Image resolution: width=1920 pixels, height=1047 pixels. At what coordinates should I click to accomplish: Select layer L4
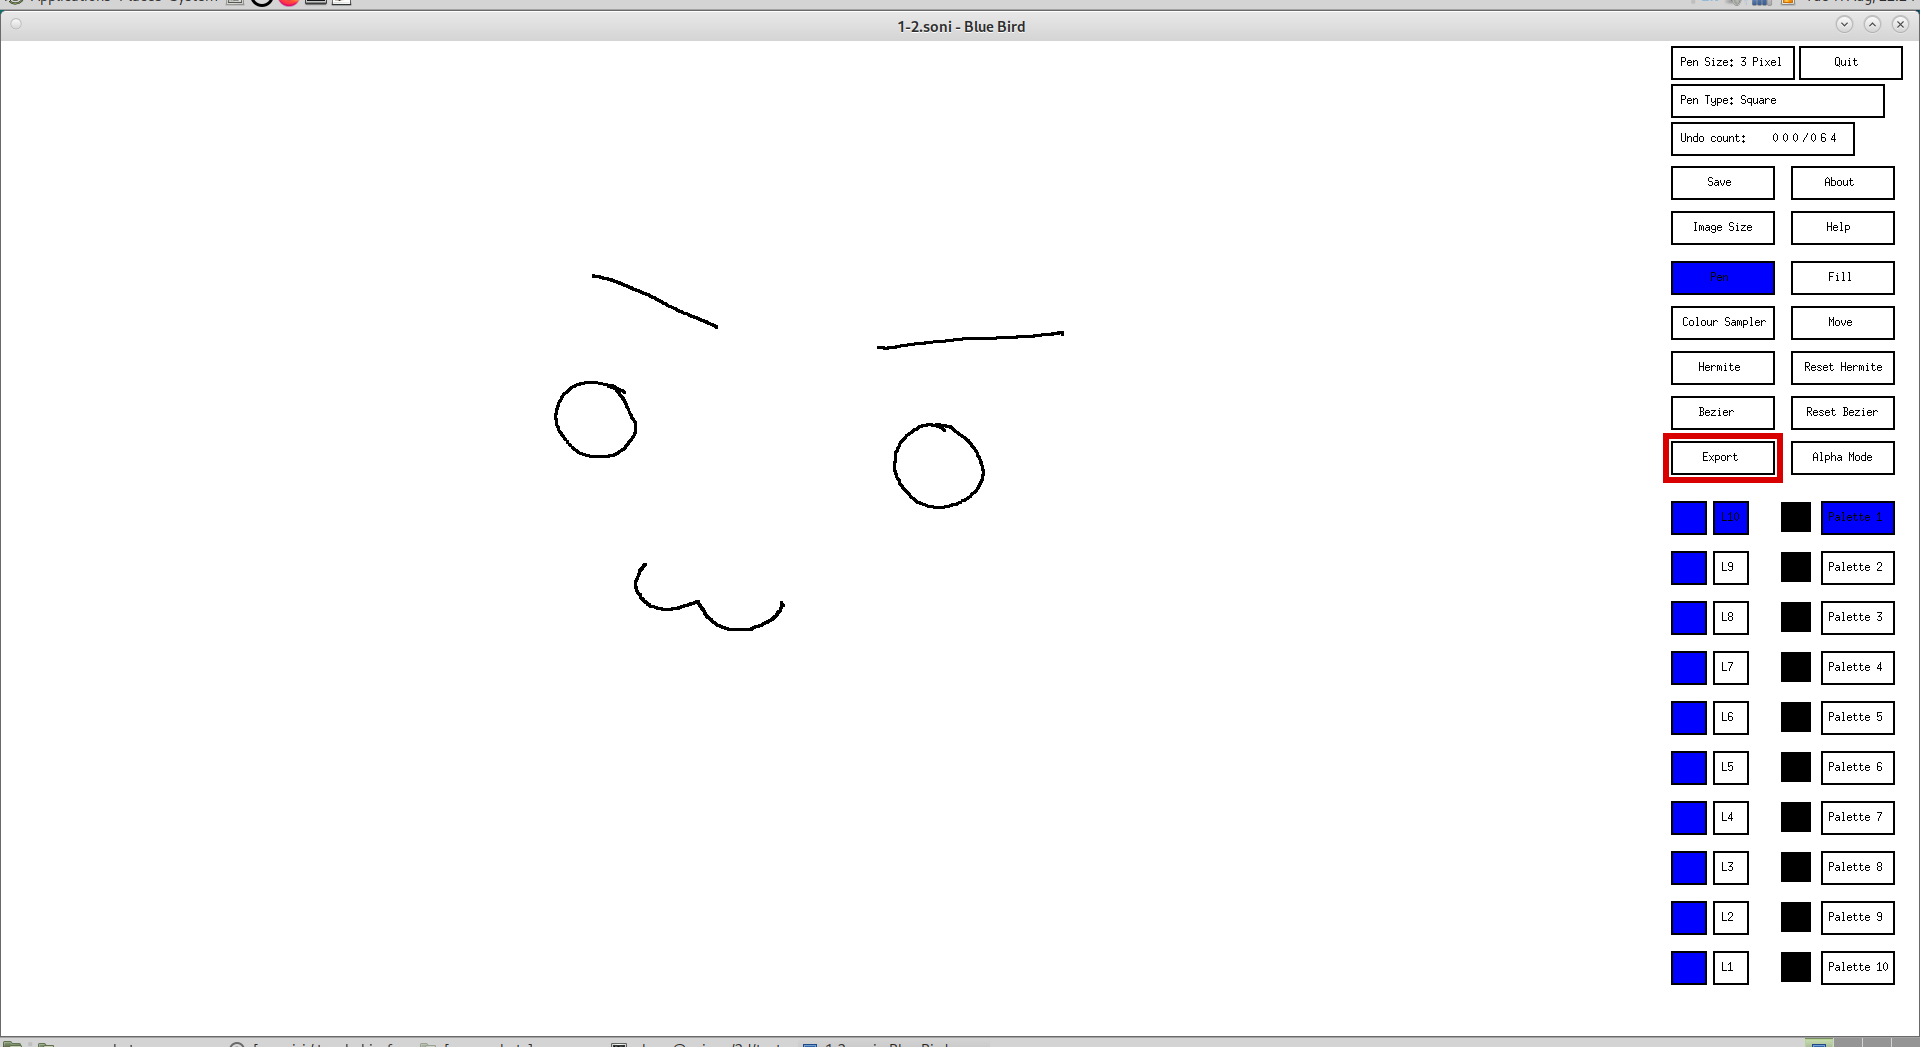(x=1730, y=817)
